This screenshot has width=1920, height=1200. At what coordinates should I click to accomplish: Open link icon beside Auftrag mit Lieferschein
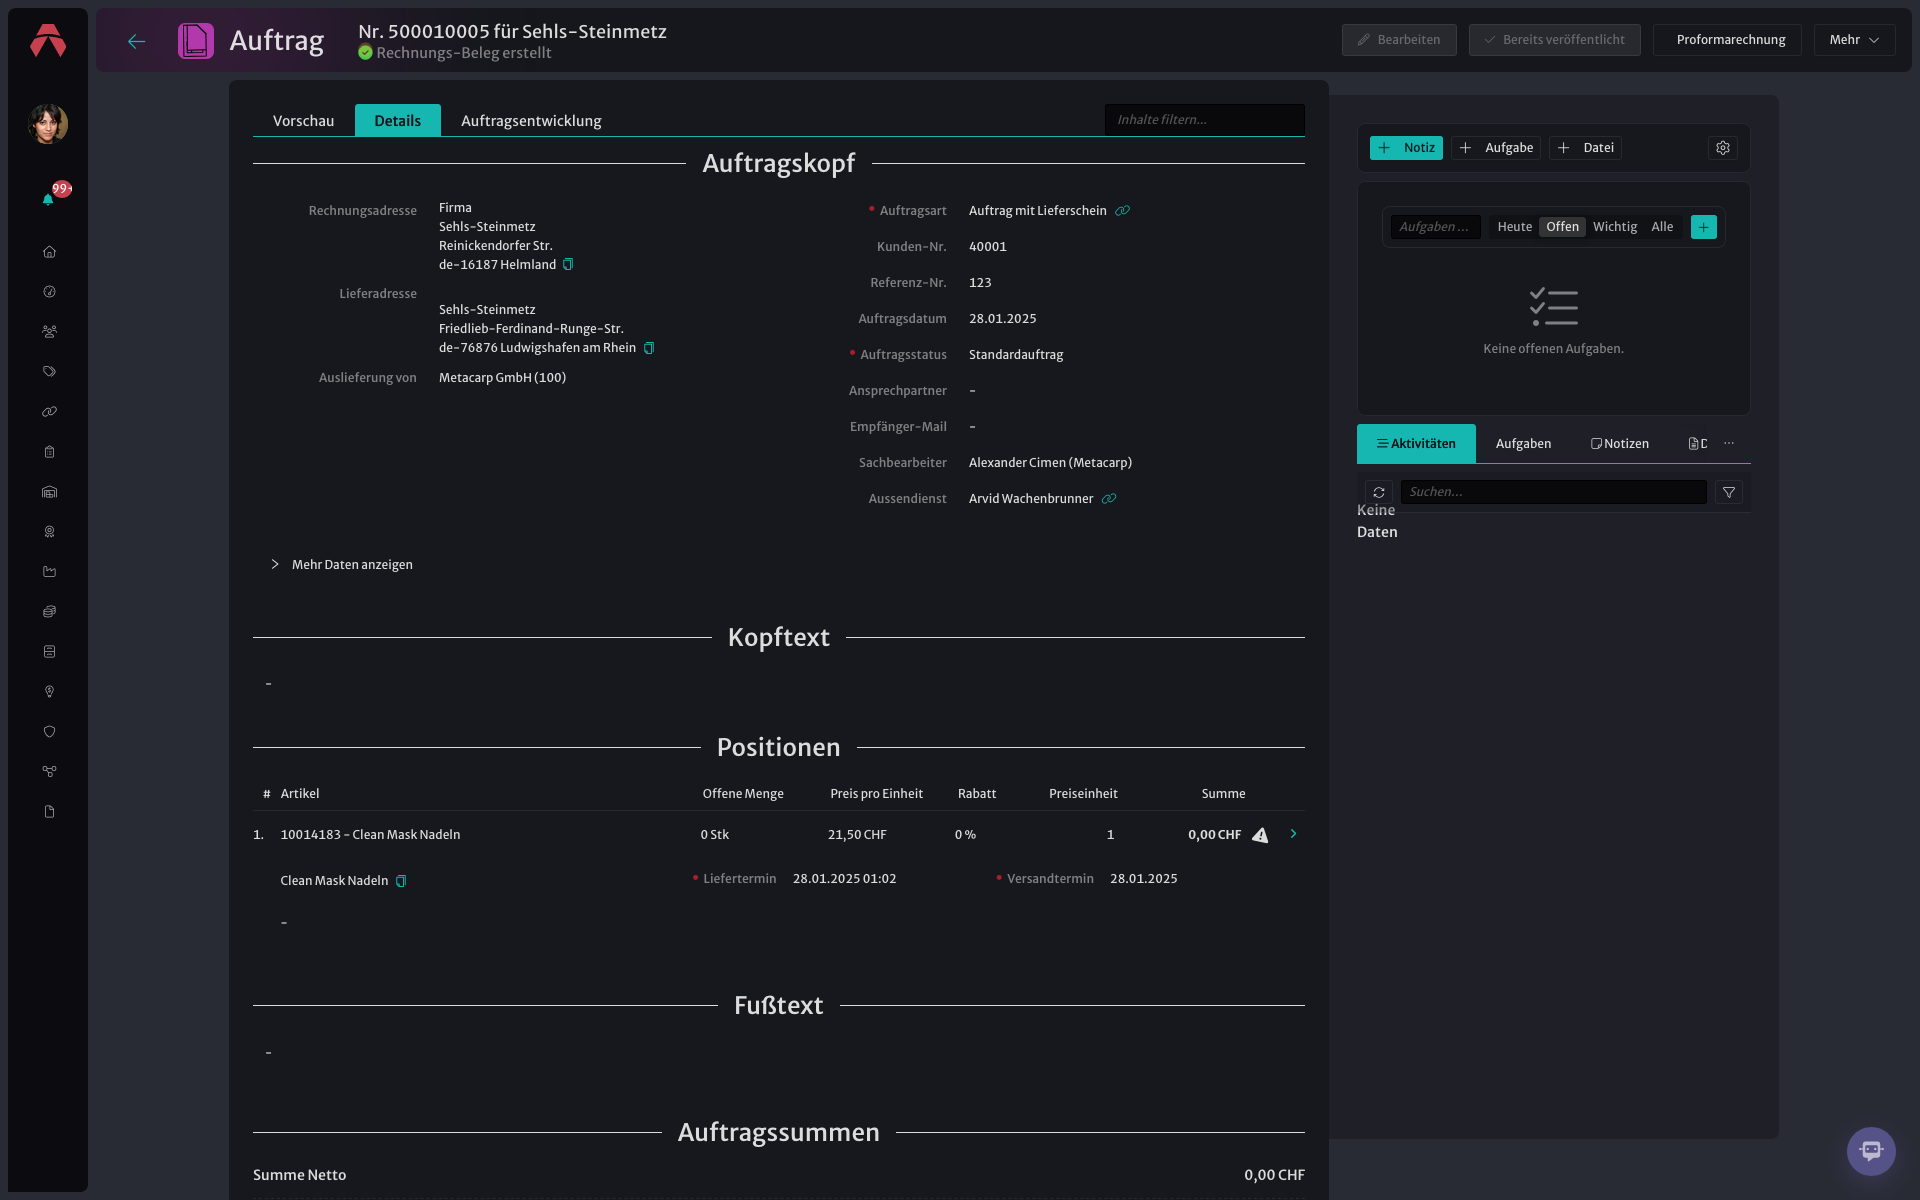pos(1122,211)
